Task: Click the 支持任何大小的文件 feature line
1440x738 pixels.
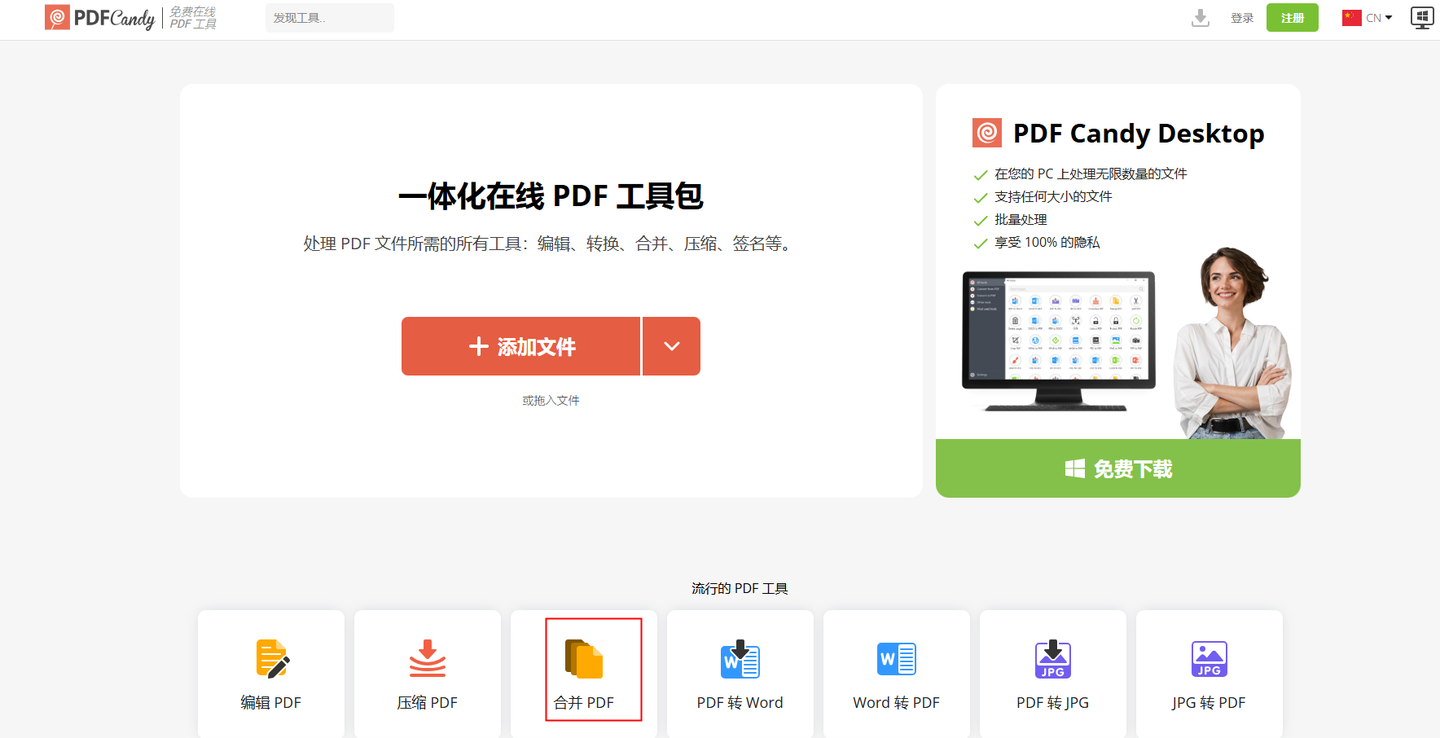Action: 1053,197
